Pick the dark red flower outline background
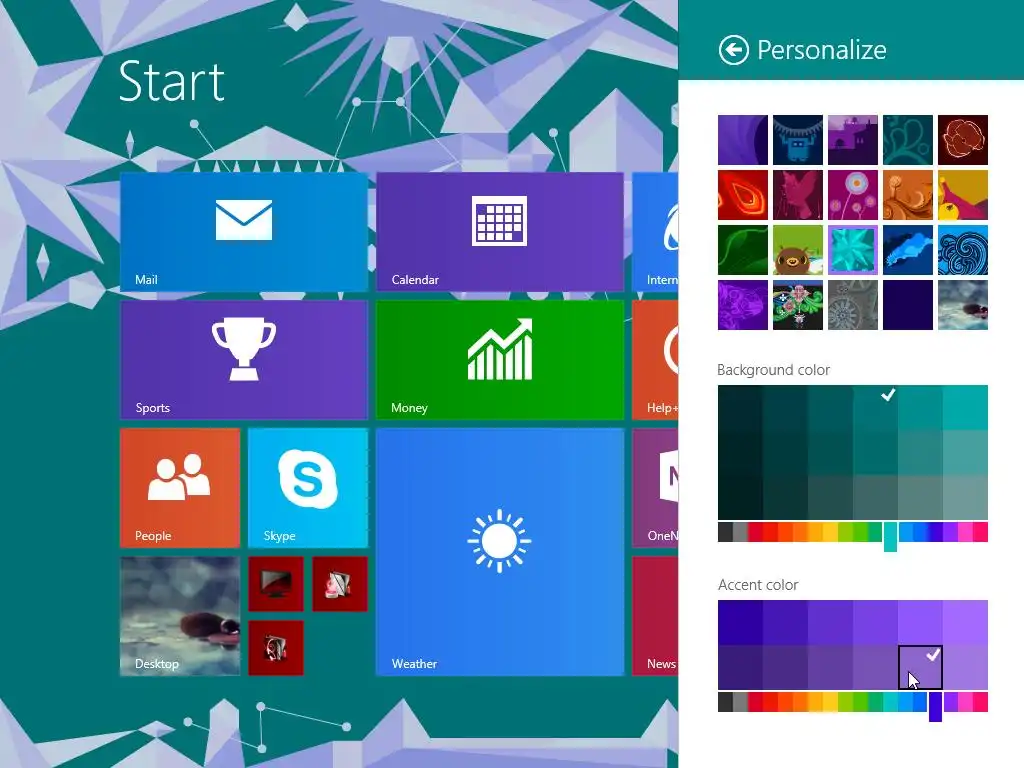Screen dimensions: 1024x768 coord(963,140)
